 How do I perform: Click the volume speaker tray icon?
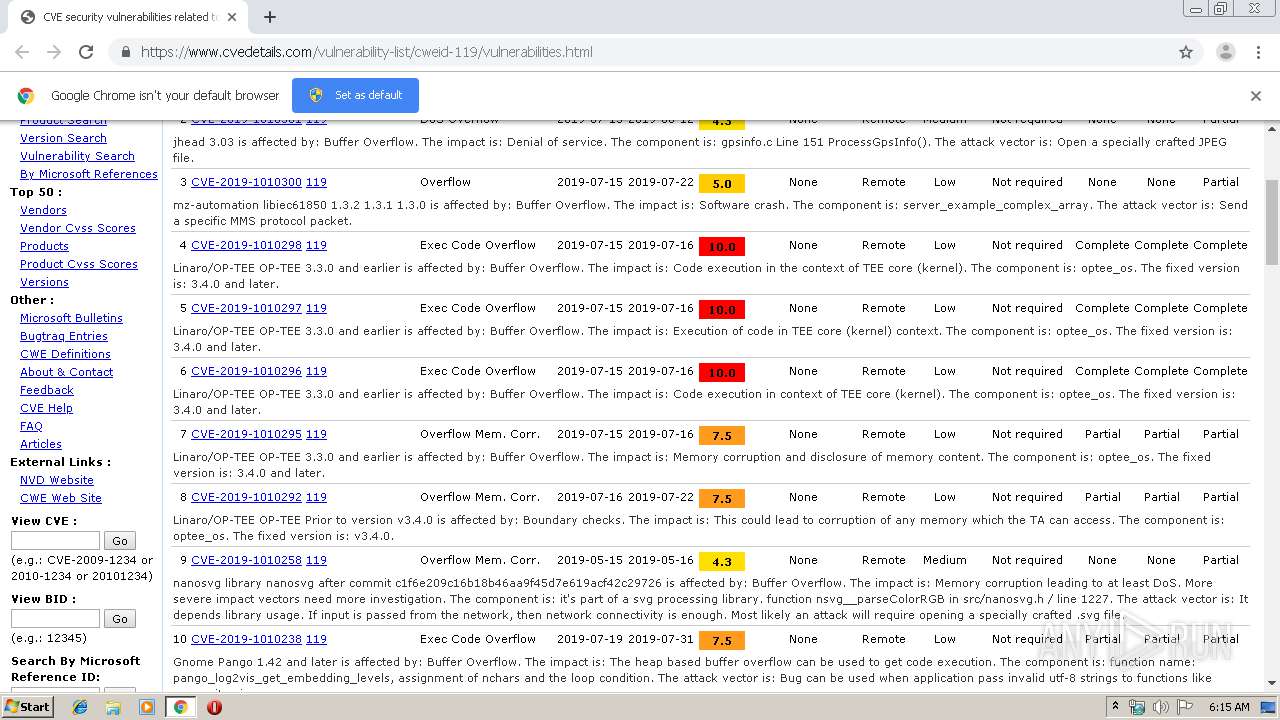click(1160, 707)
